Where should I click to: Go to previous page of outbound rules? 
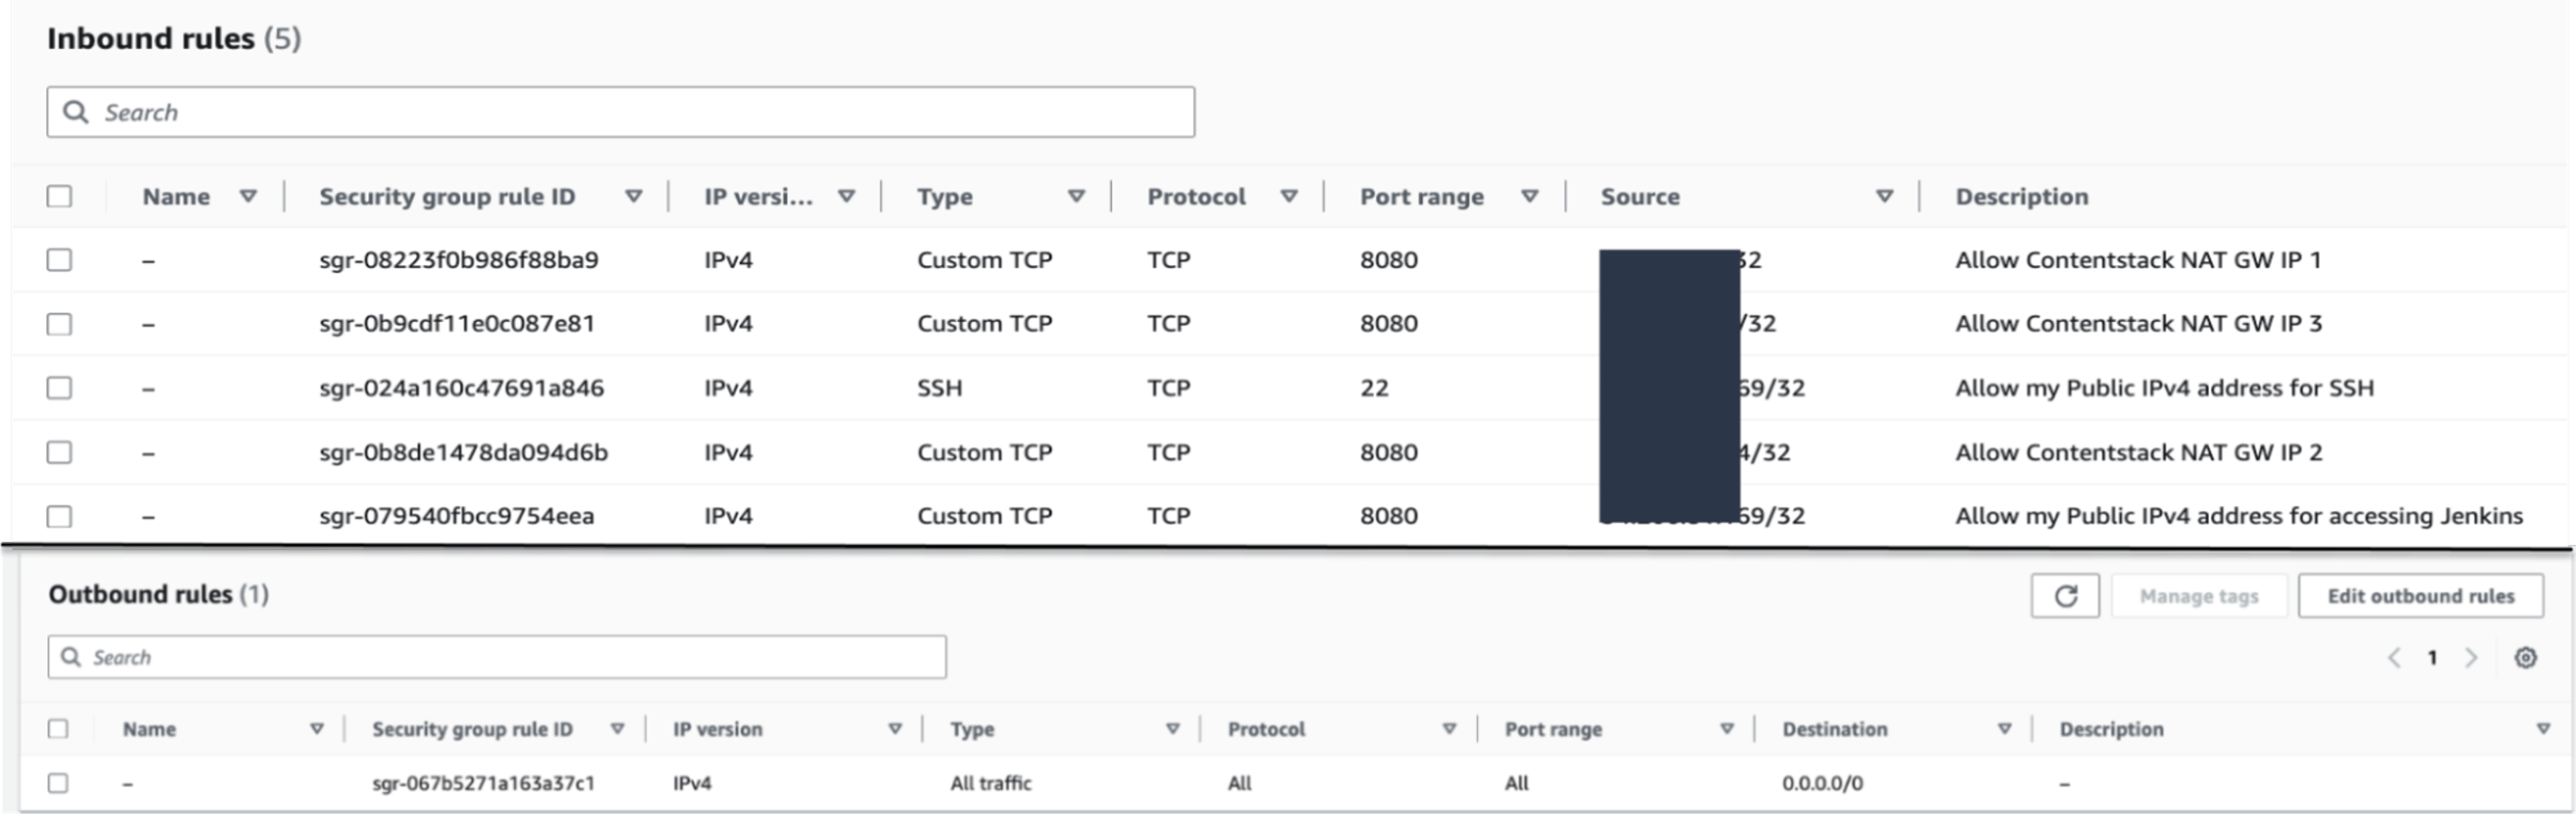point(2394,657)
